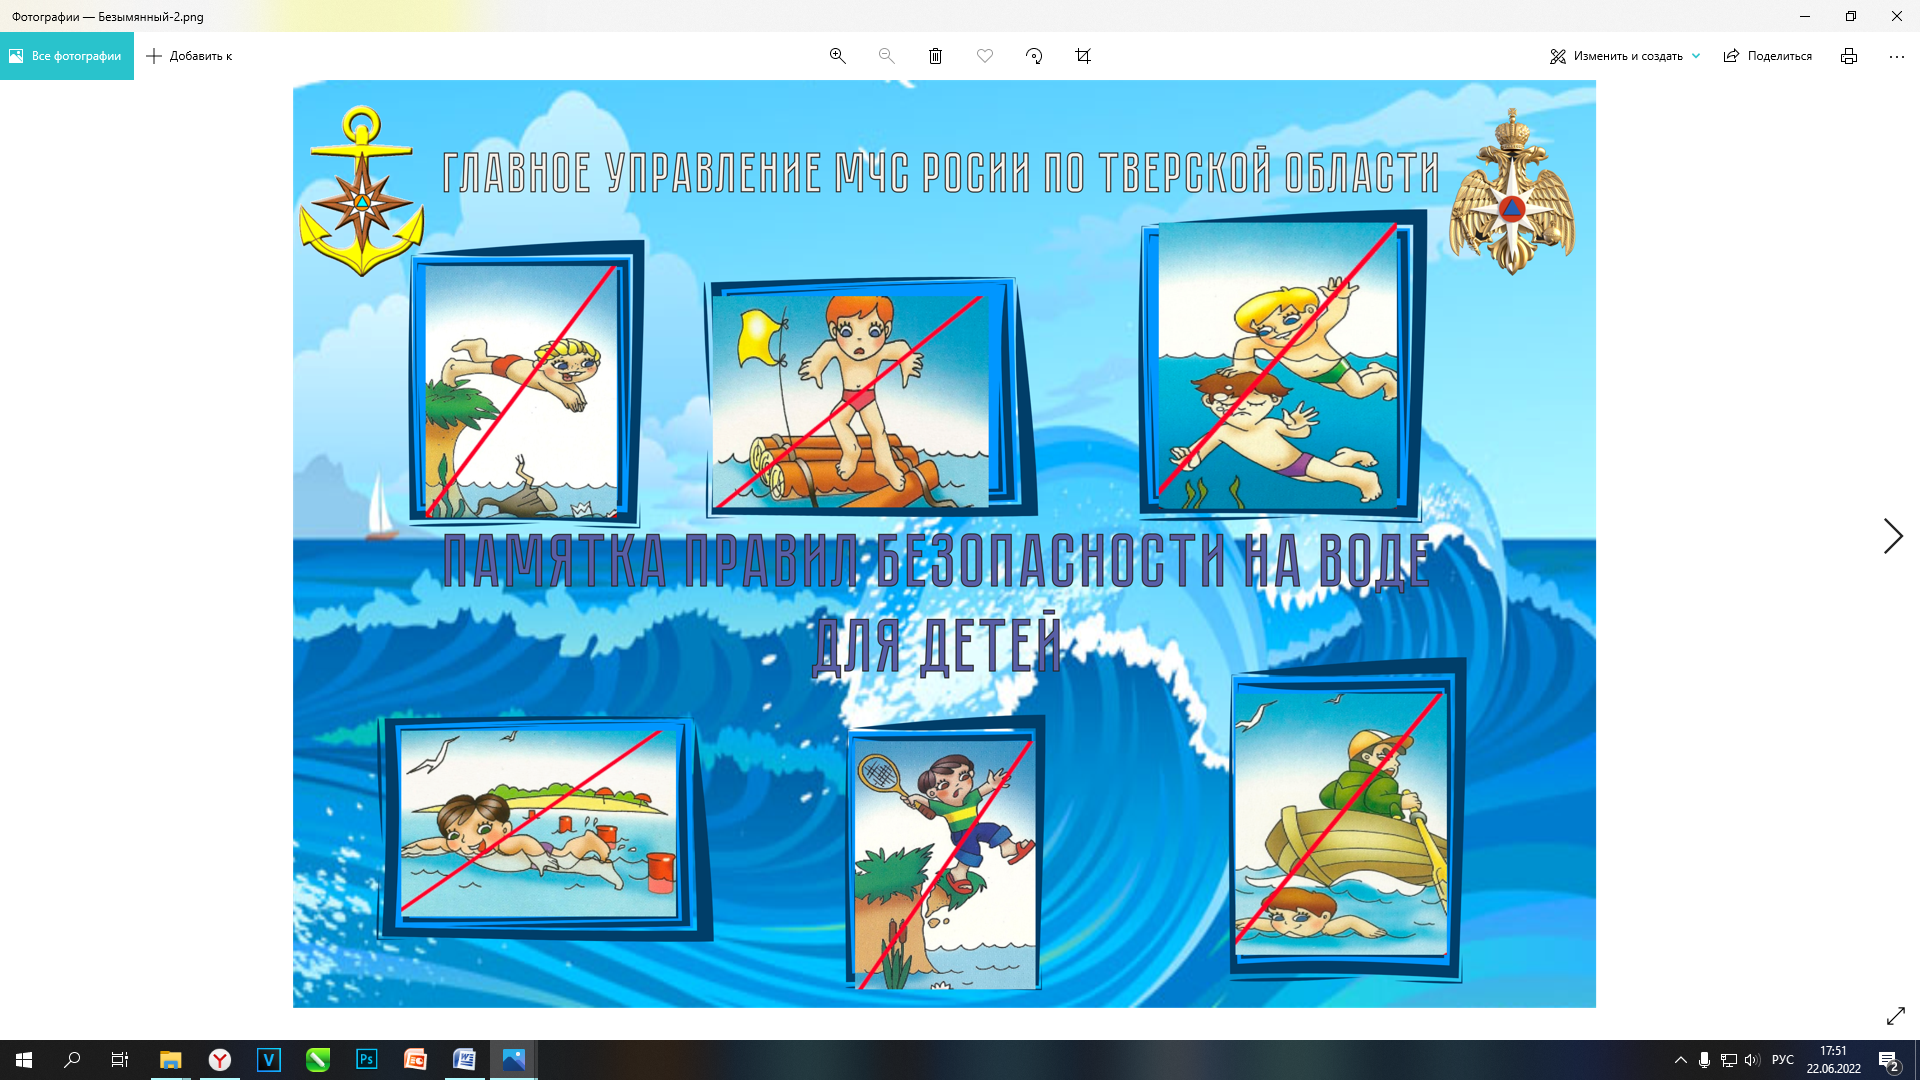Click the Photos app taskbar icon
This screenshot has width=1920, height=1080.
coord(514,1060)
